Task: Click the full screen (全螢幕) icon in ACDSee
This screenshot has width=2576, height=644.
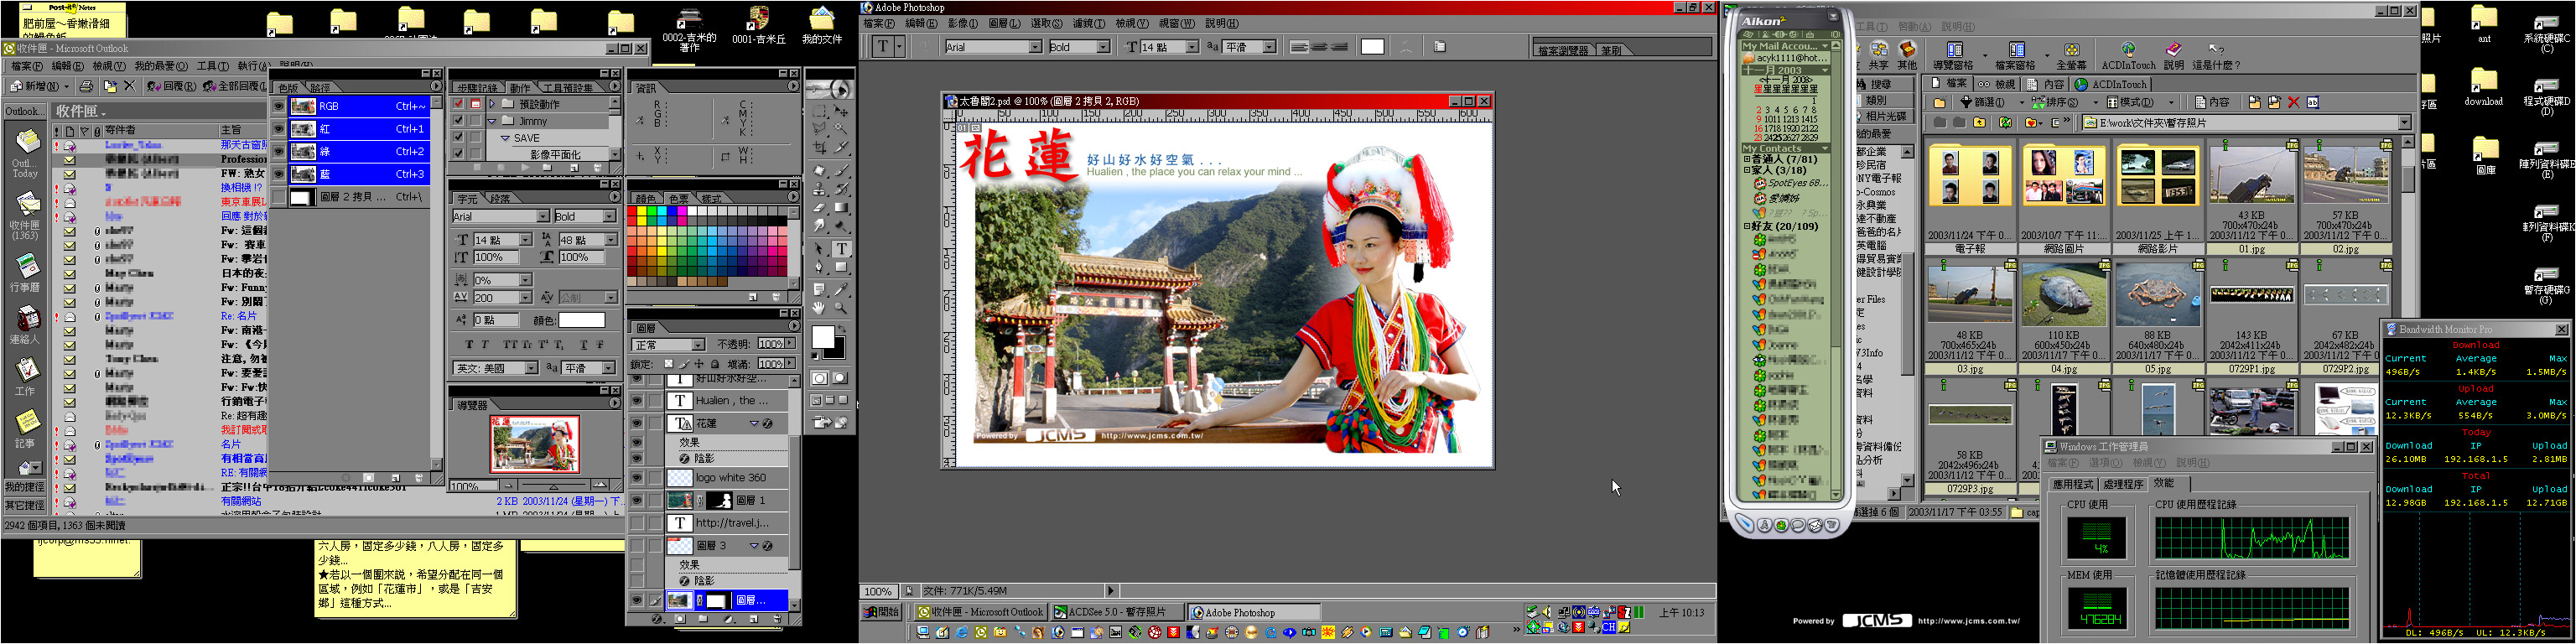Action: (x=2072, y=50)
